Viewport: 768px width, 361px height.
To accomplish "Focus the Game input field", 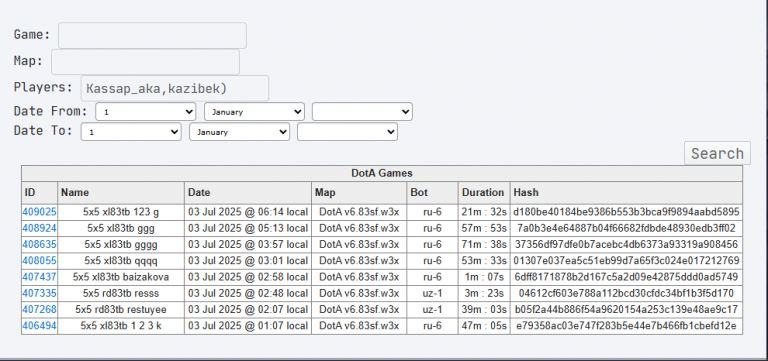I will (152, 35).
